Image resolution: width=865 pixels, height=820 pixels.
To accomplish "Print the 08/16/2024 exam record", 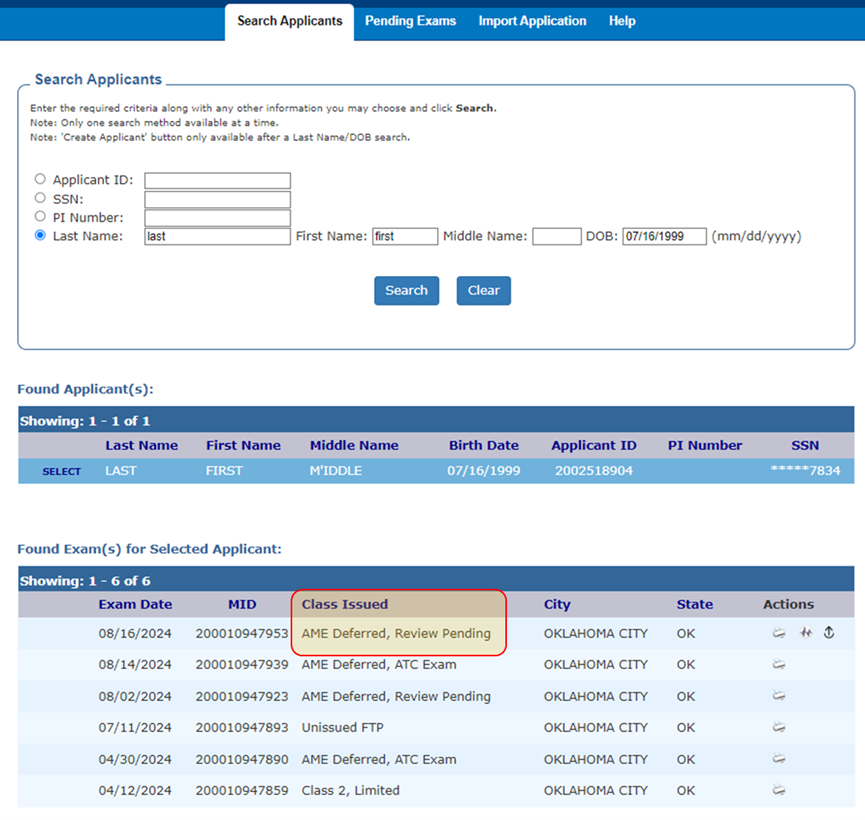I will pyautogui.click(x=778, y=633).
